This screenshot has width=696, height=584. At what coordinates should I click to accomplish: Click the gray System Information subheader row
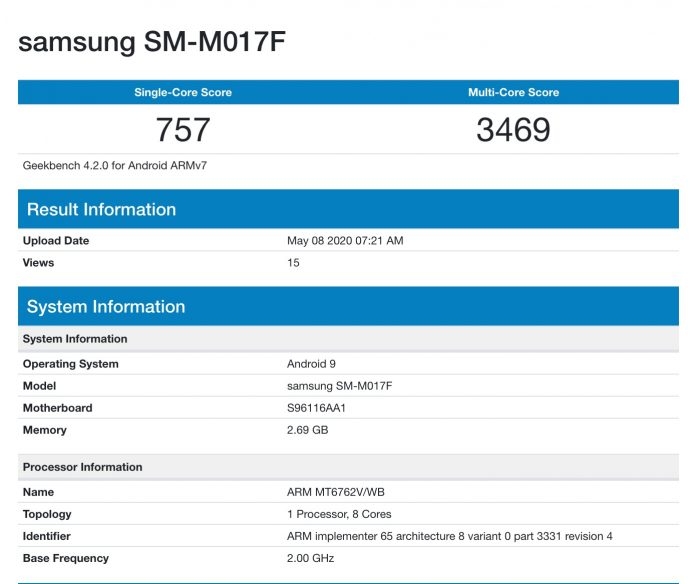tap(348, 339)
